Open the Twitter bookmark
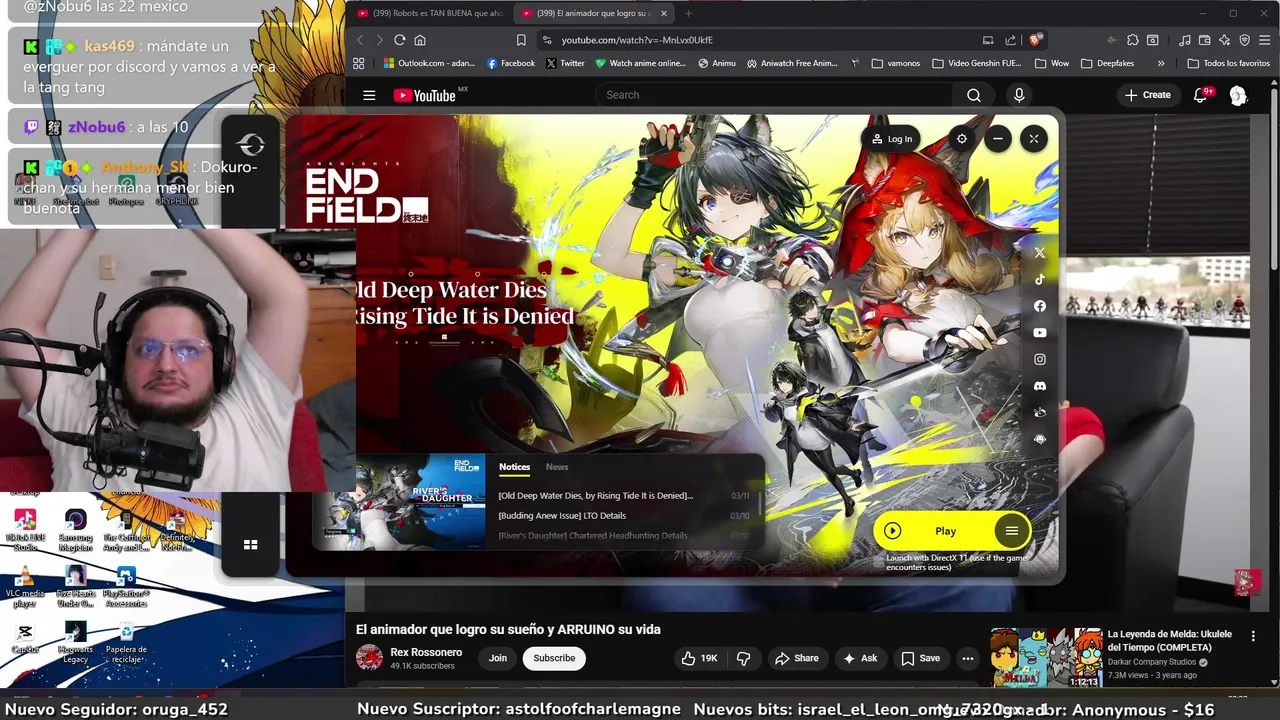The image size is (1280, 720). click(x=565, y=63)
